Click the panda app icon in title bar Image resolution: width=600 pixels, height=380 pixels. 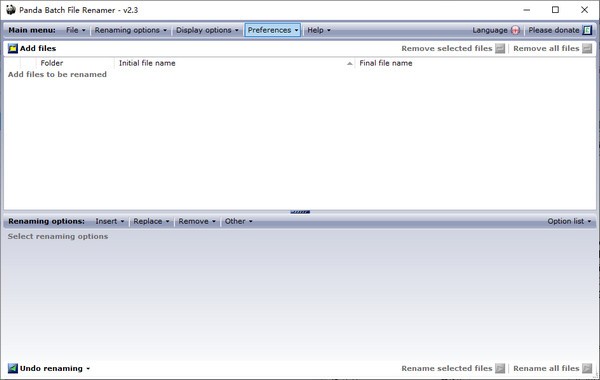point(11,10)
